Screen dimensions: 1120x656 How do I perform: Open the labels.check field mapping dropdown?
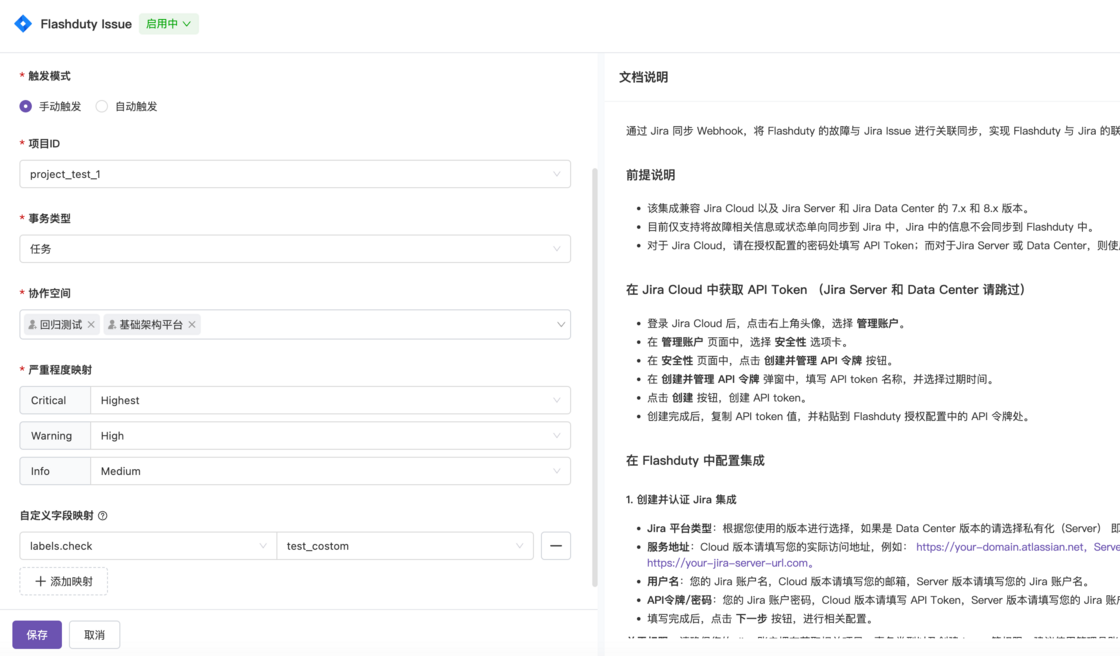(x=148, y=546)
